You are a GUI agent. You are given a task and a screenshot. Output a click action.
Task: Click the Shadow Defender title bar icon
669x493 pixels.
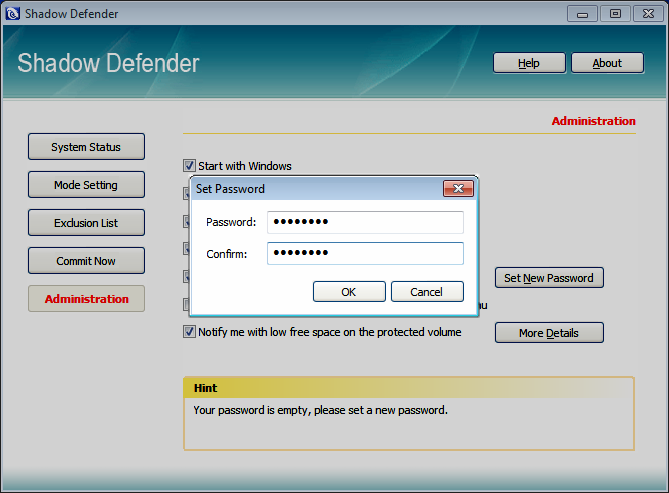tap(13, 13)
